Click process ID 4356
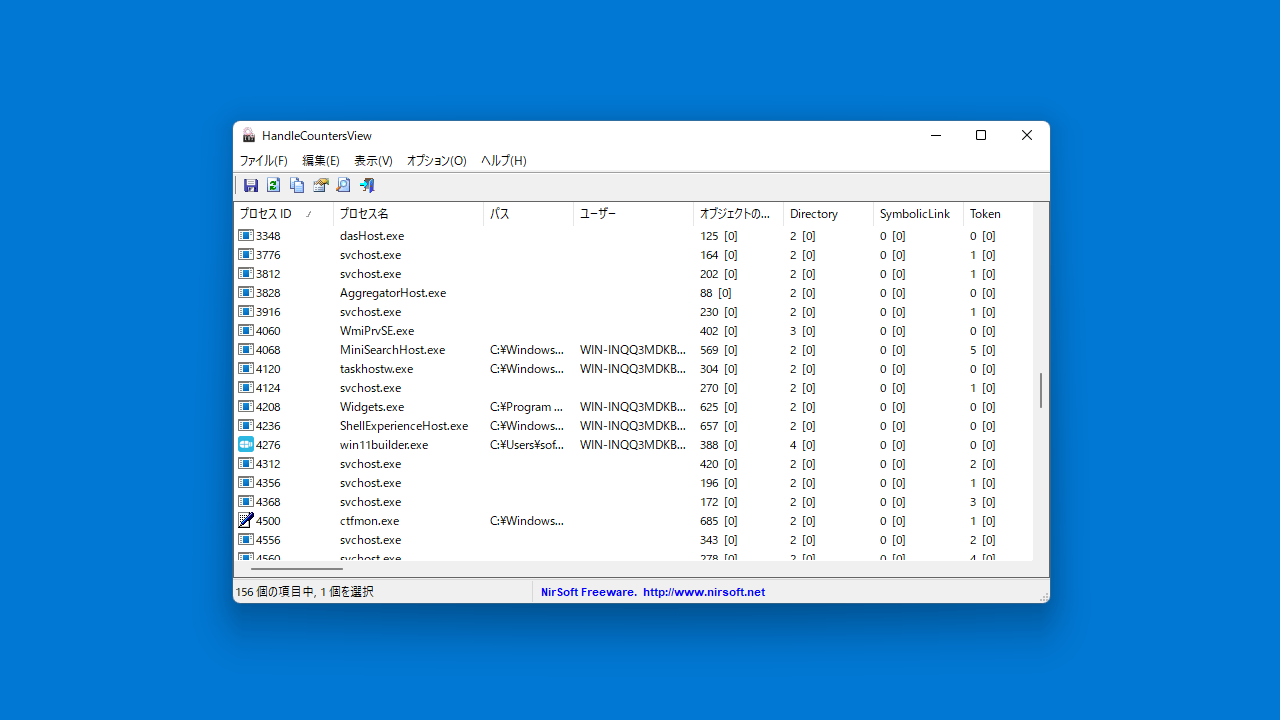This screenshot has height=720, width=1280. pos(268,483)
